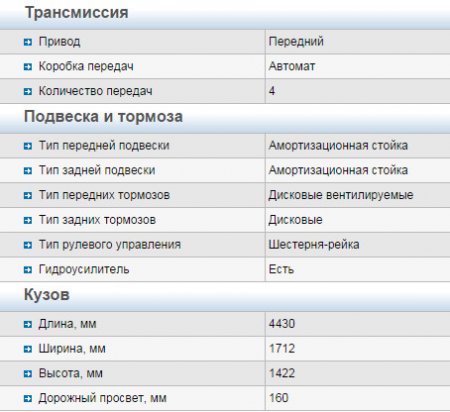
Task: Select the Трансмиссия section header
Action: (77, 13)
